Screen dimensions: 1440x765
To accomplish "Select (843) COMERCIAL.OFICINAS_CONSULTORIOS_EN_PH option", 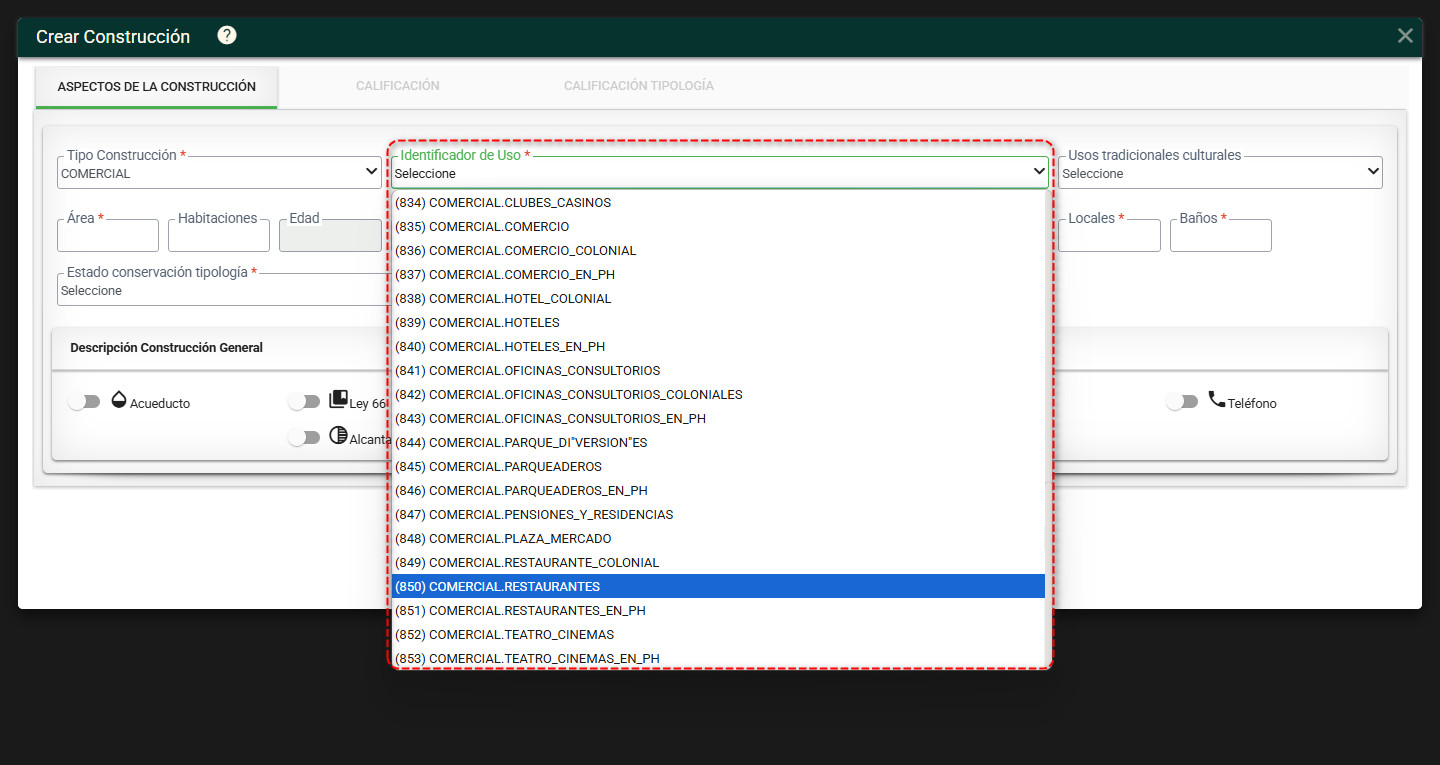I will pyautogui.click(x=718, y=418).
